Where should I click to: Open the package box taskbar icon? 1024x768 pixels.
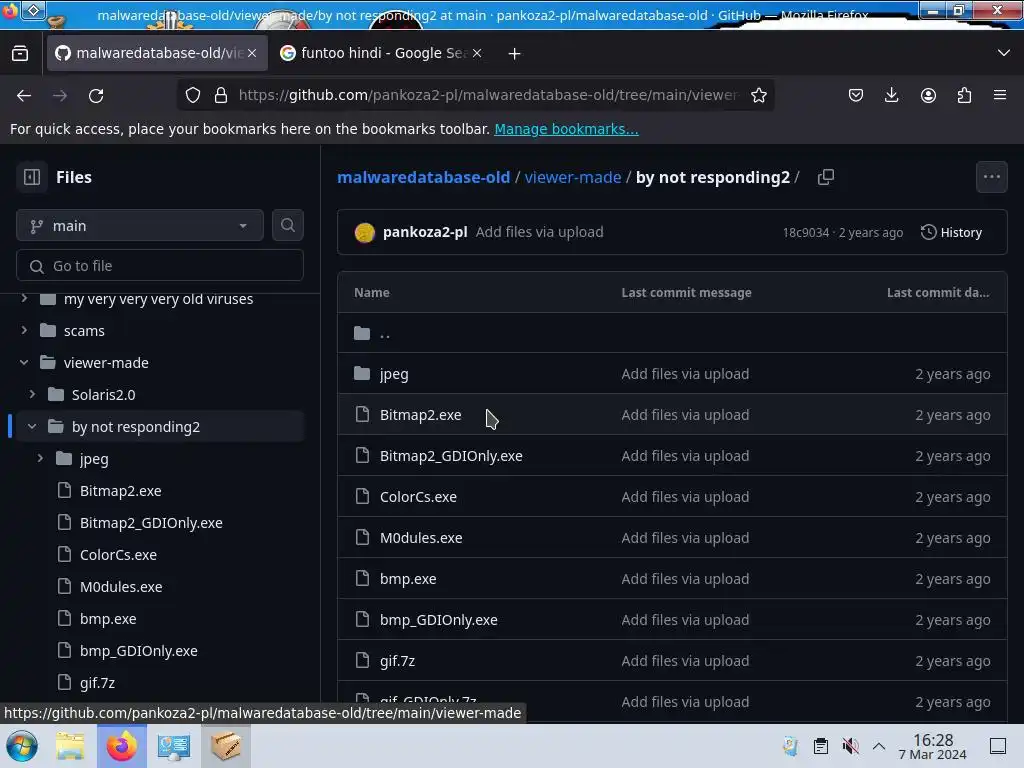225,746
